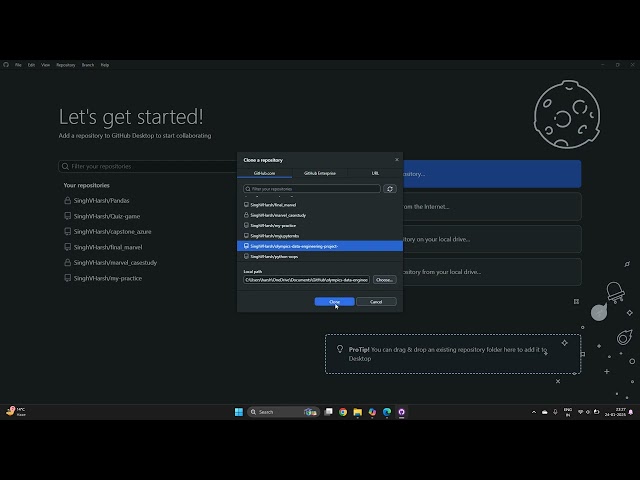Image resolution: width=640 pixels, height=480 pixels.
Task: Click the blue Clone button in the dialog
Action: click(x=334, y=302)
